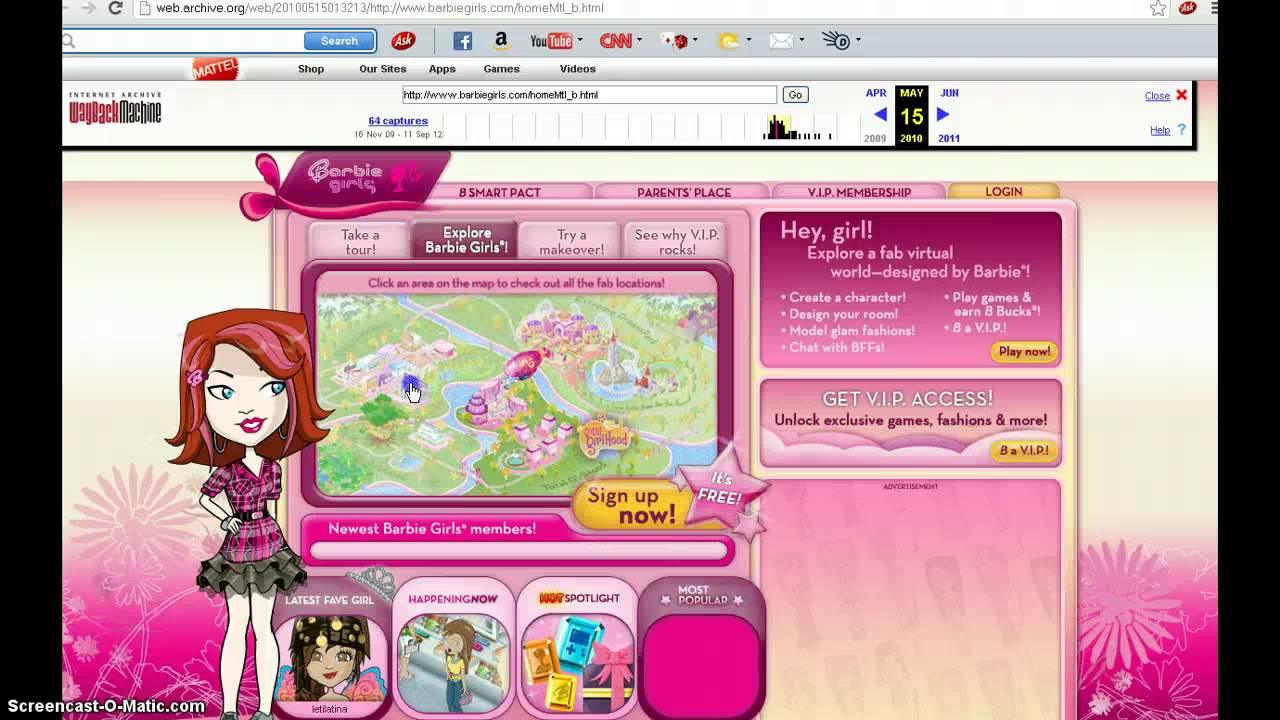This screenshot has height=720, width=1280.
Task: Reload the page with the refresh icon
Action: 115,8
